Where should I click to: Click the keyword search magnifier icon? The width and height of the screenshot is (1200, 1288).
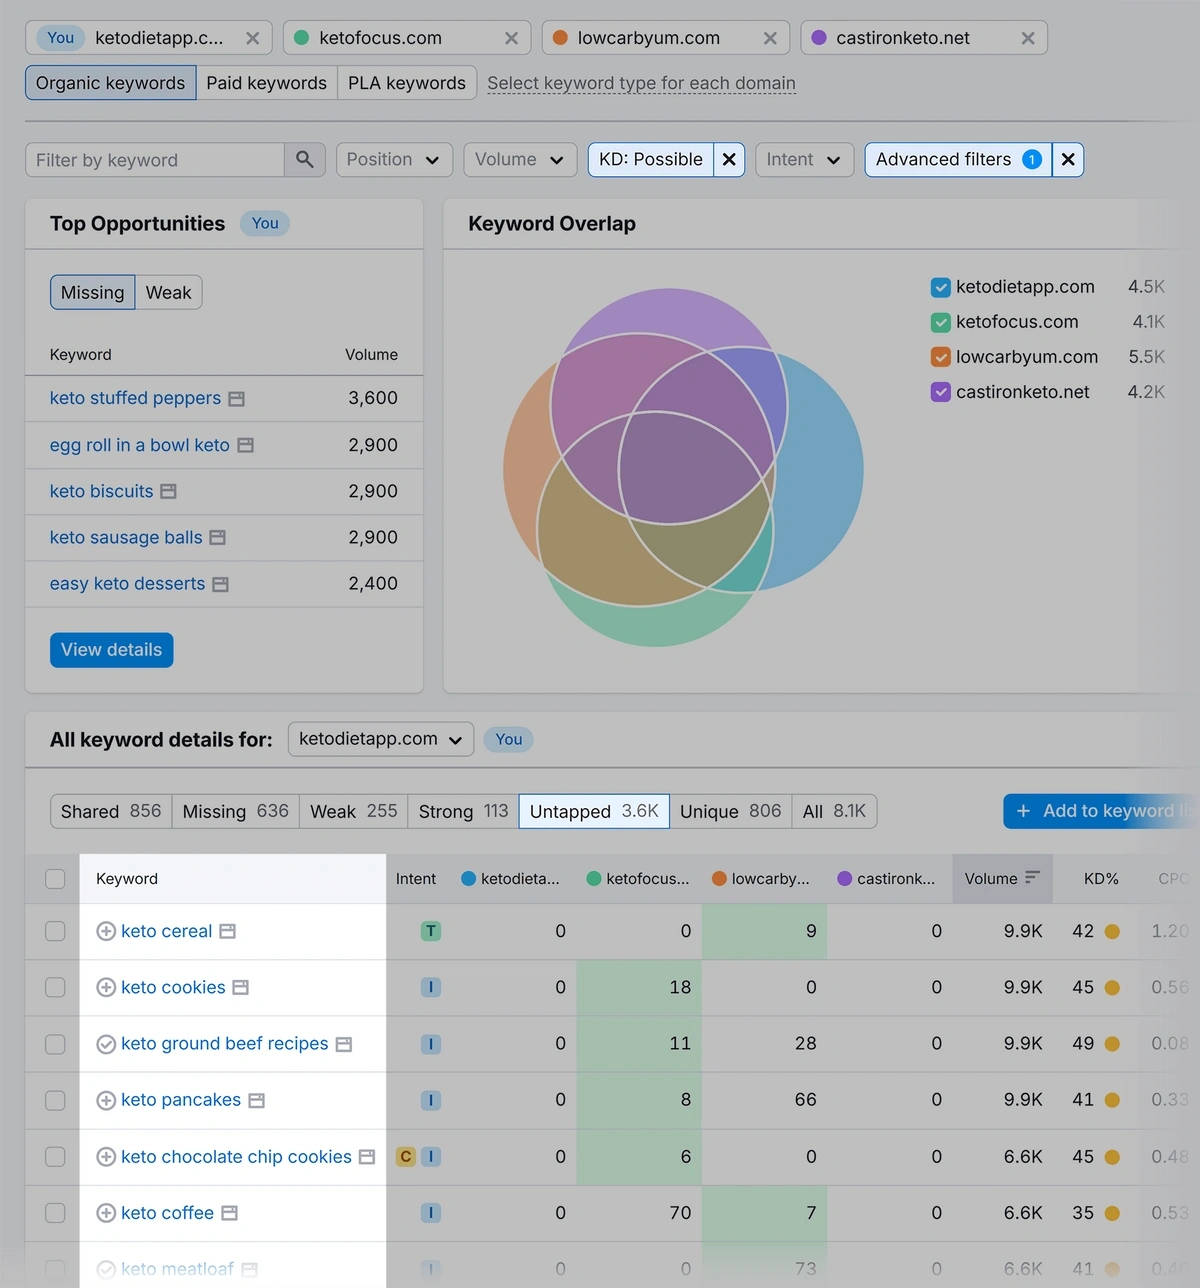coord(305,160)
